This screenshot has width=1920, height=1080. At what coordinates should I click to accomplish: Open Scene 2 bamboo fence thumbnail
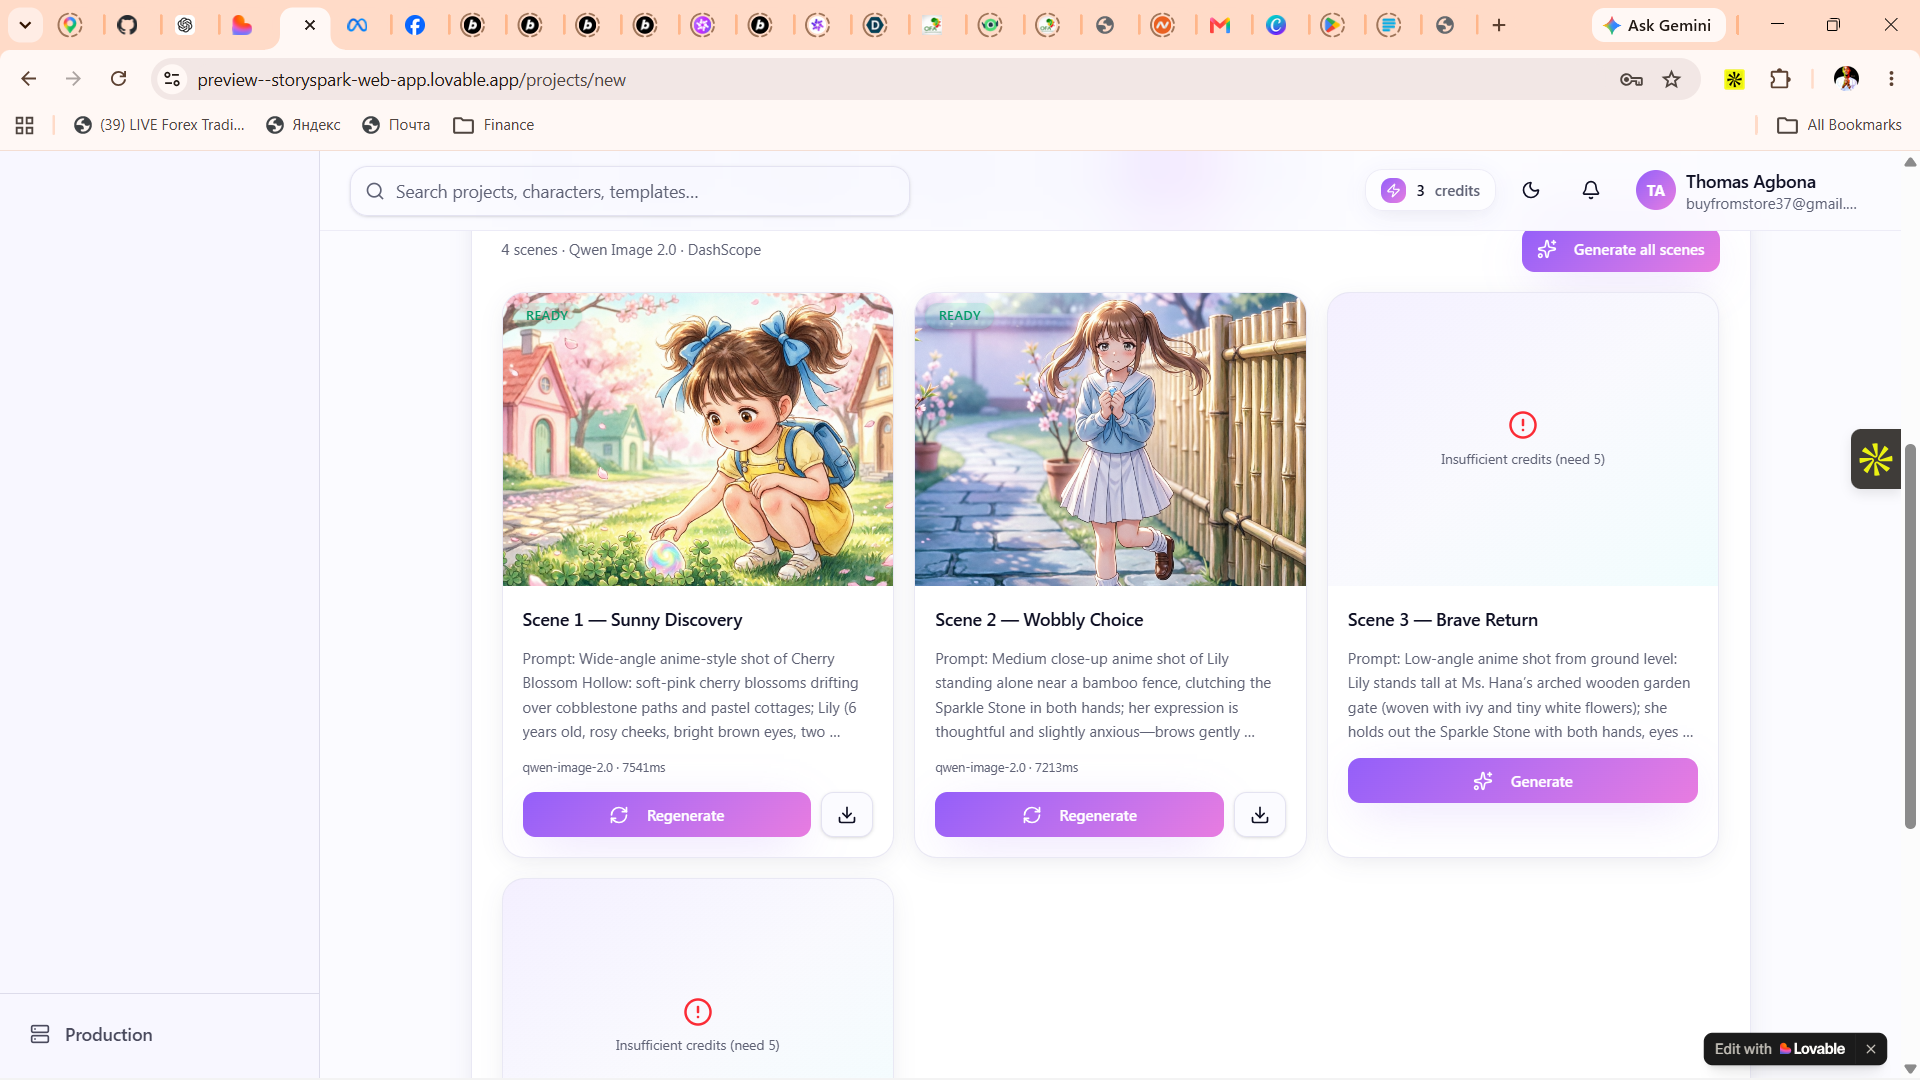coord(1110,439)
